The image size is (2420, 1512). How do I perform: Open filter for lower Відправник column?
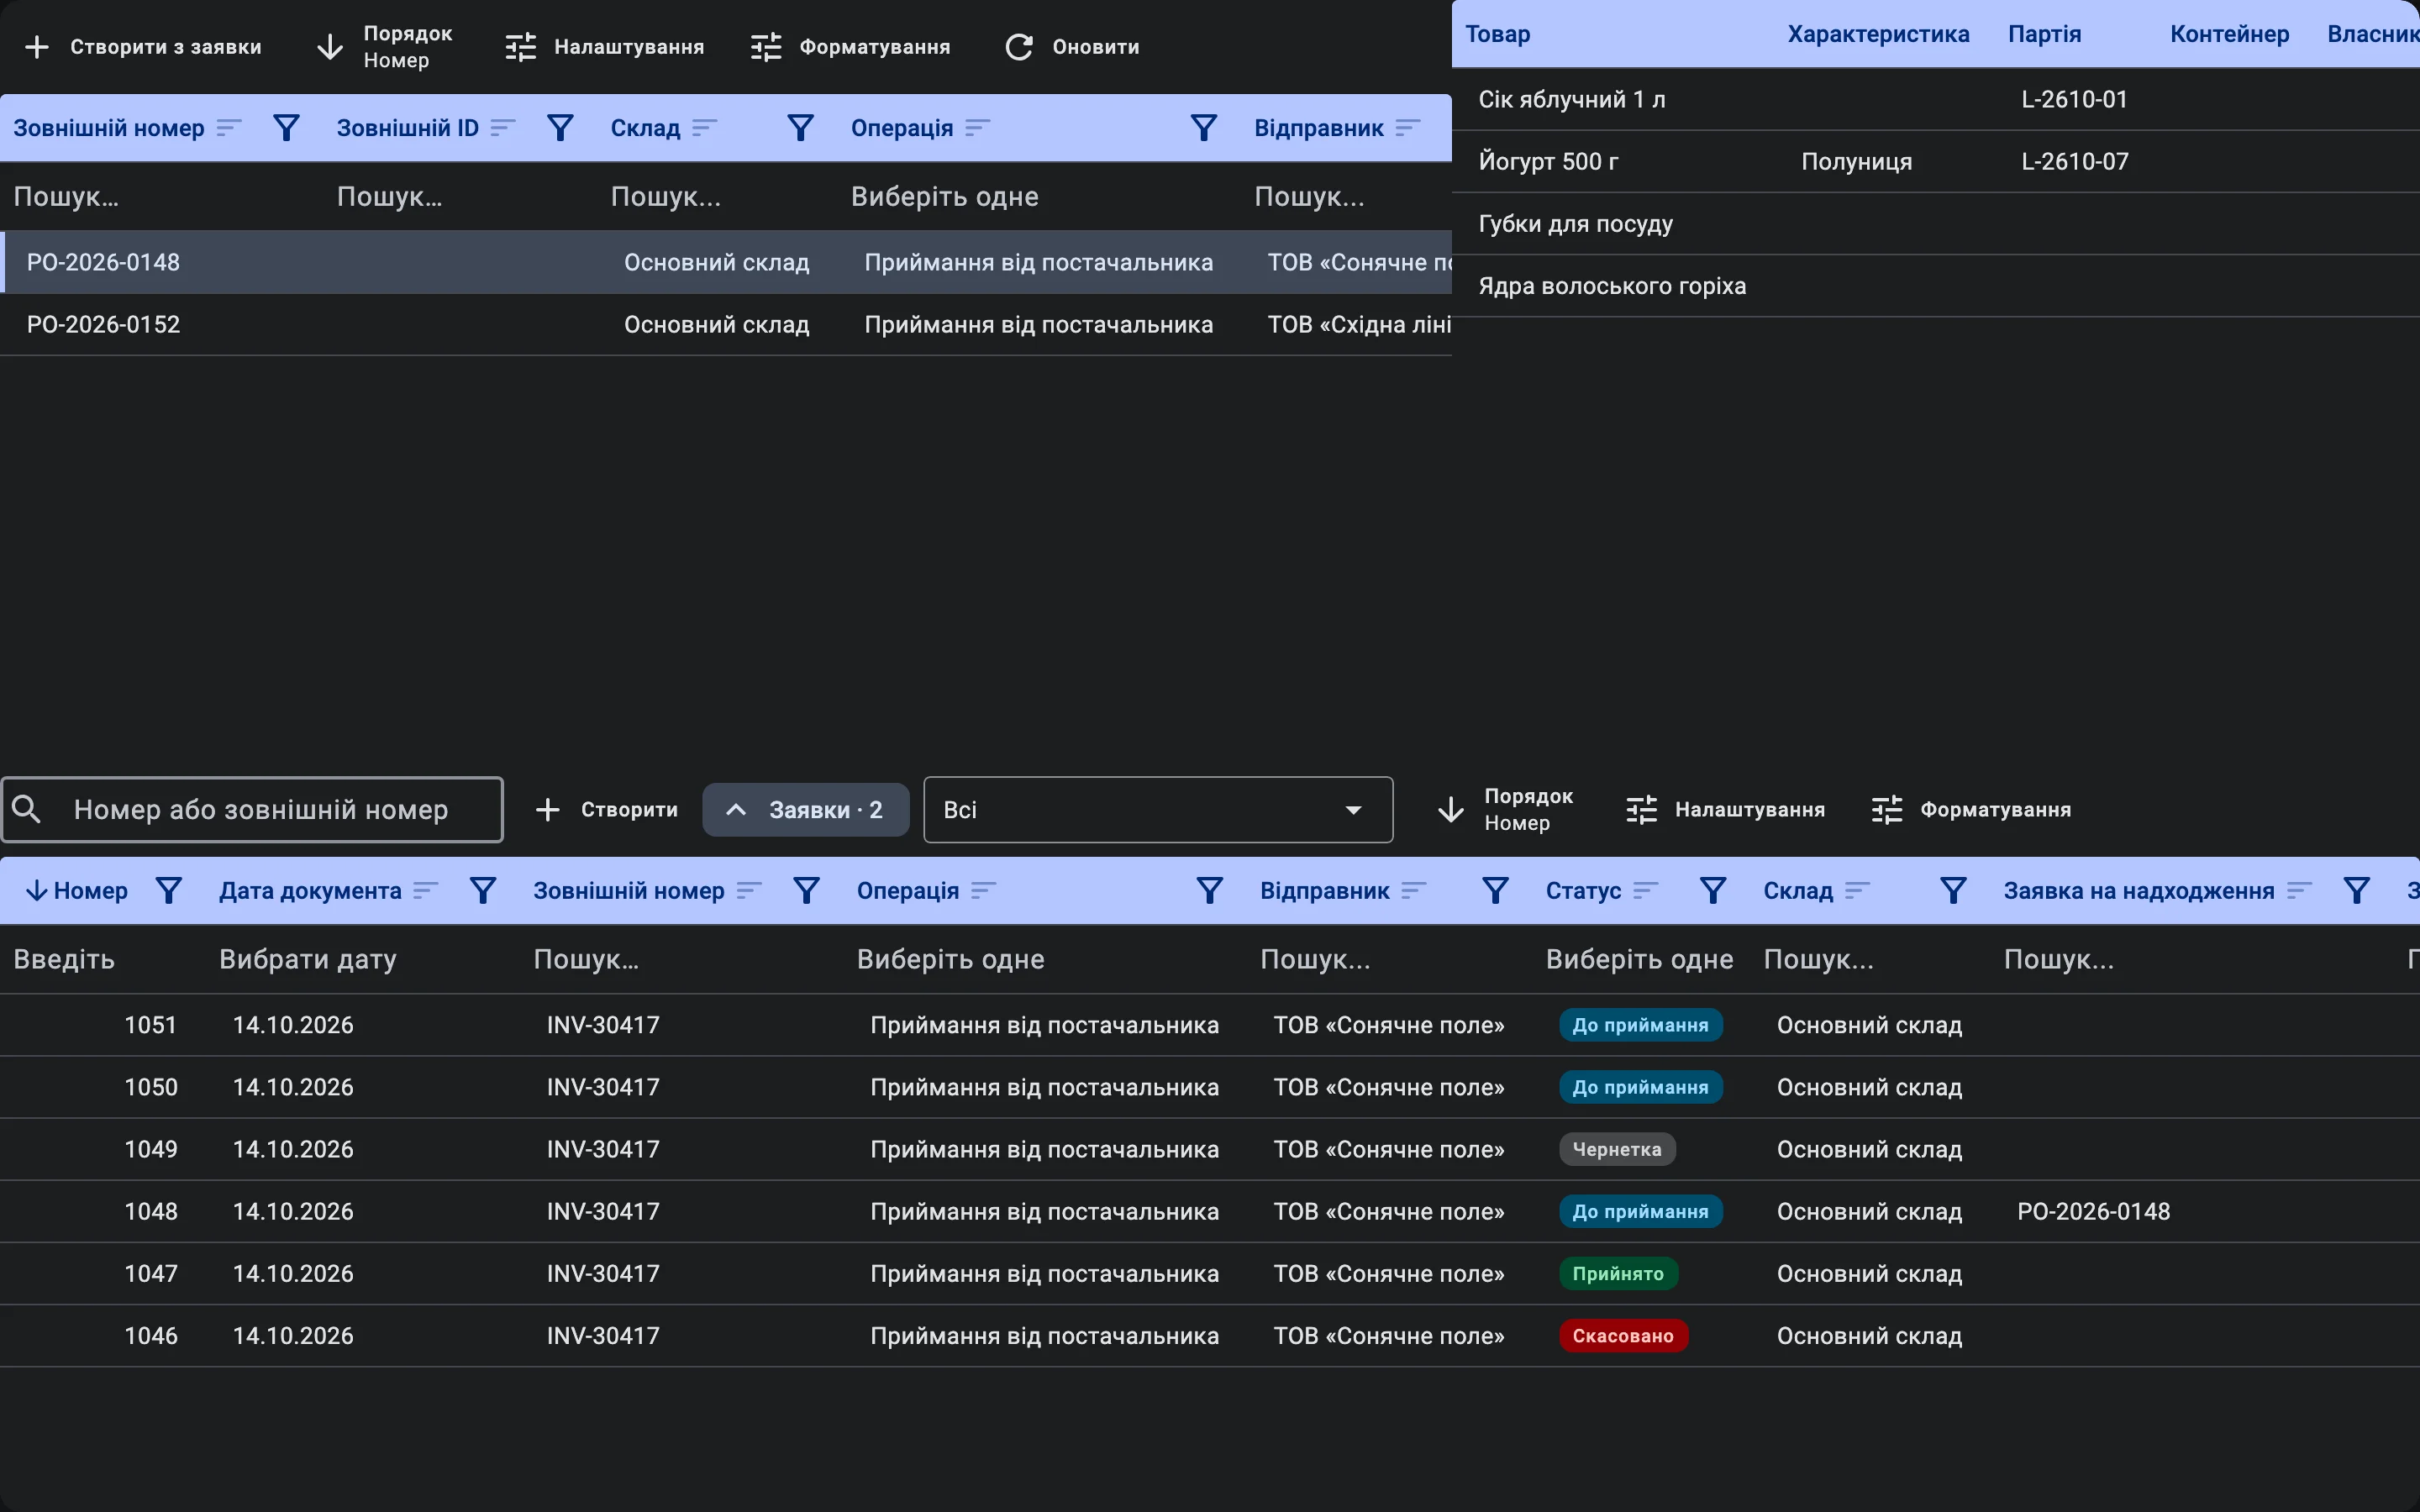[1495, 890]
